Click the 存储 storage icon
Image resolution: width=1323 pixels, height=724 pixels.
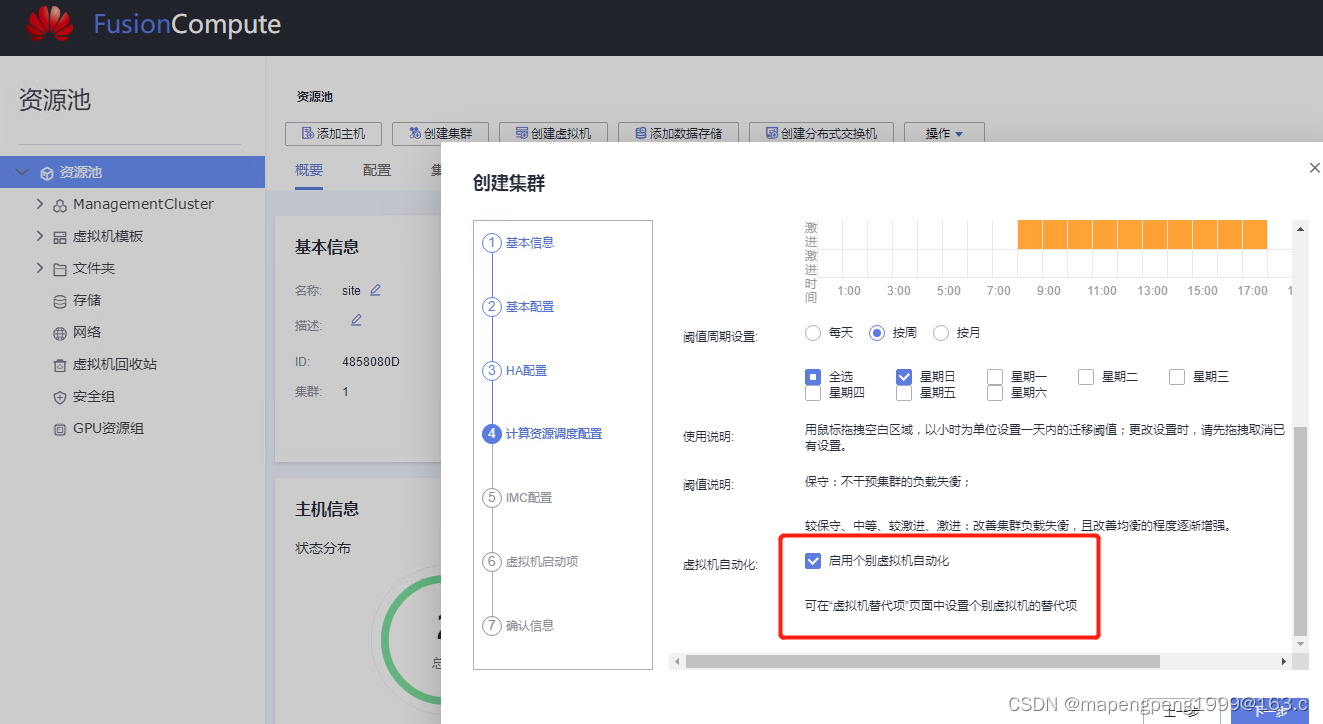click(x=60, y=301)
